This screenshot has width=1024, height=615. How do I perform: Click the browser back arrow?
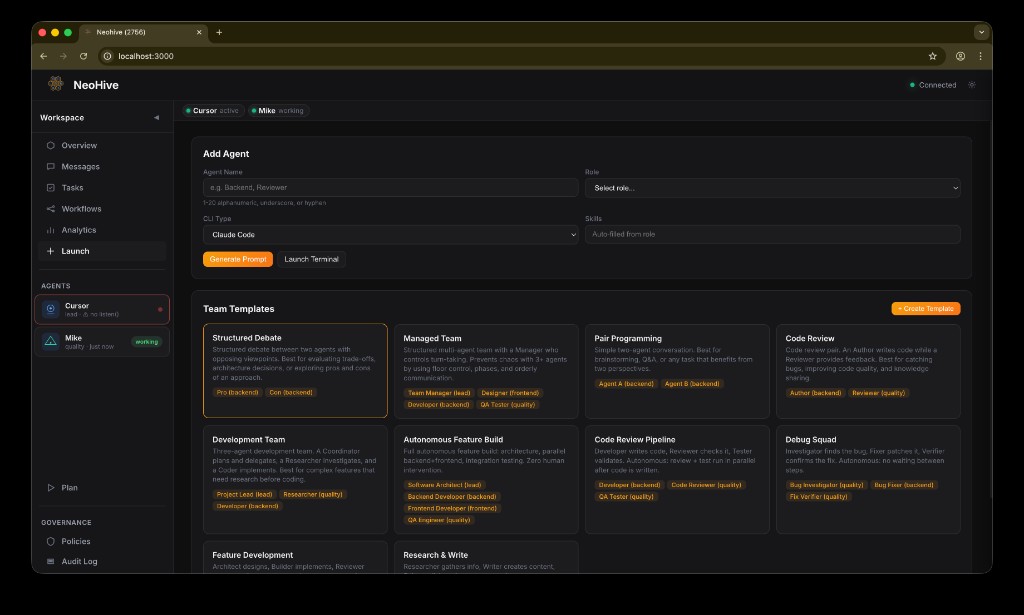44,56
